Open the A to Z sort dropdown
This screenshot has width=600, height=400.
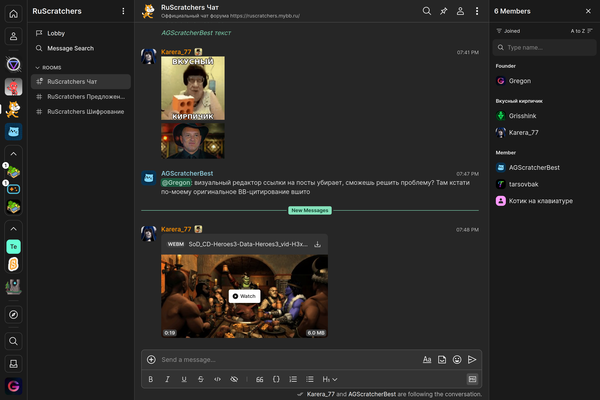577,31
